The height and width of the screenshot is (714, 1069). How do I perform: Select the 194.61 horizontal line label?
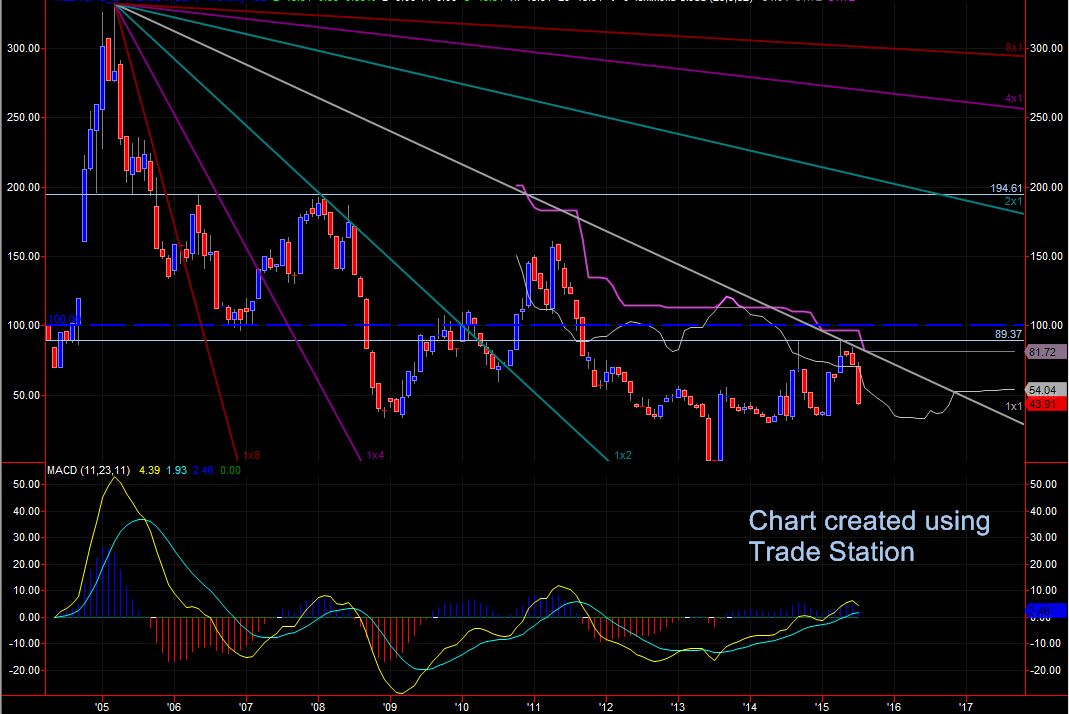(1005, 188)
